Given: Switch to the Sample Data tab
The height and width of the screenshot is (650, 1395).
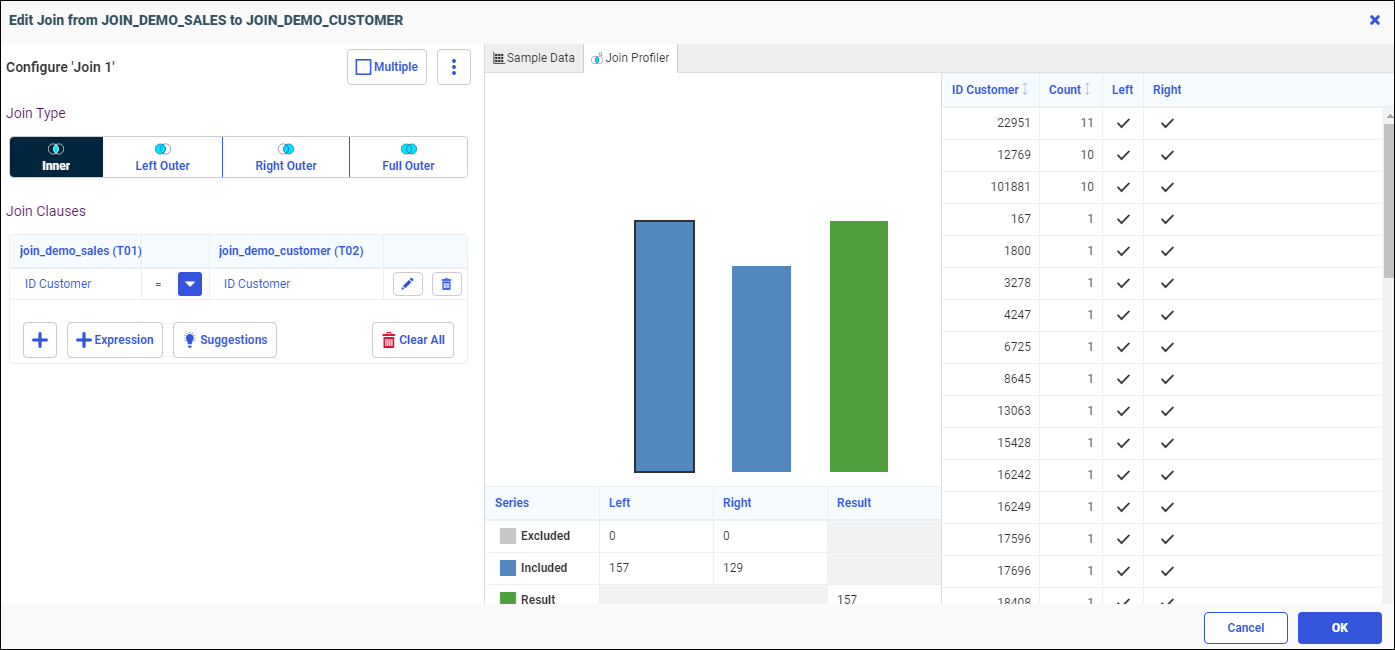Looking at the screenshot, I should pyautogui.click(x=534, y=58).
